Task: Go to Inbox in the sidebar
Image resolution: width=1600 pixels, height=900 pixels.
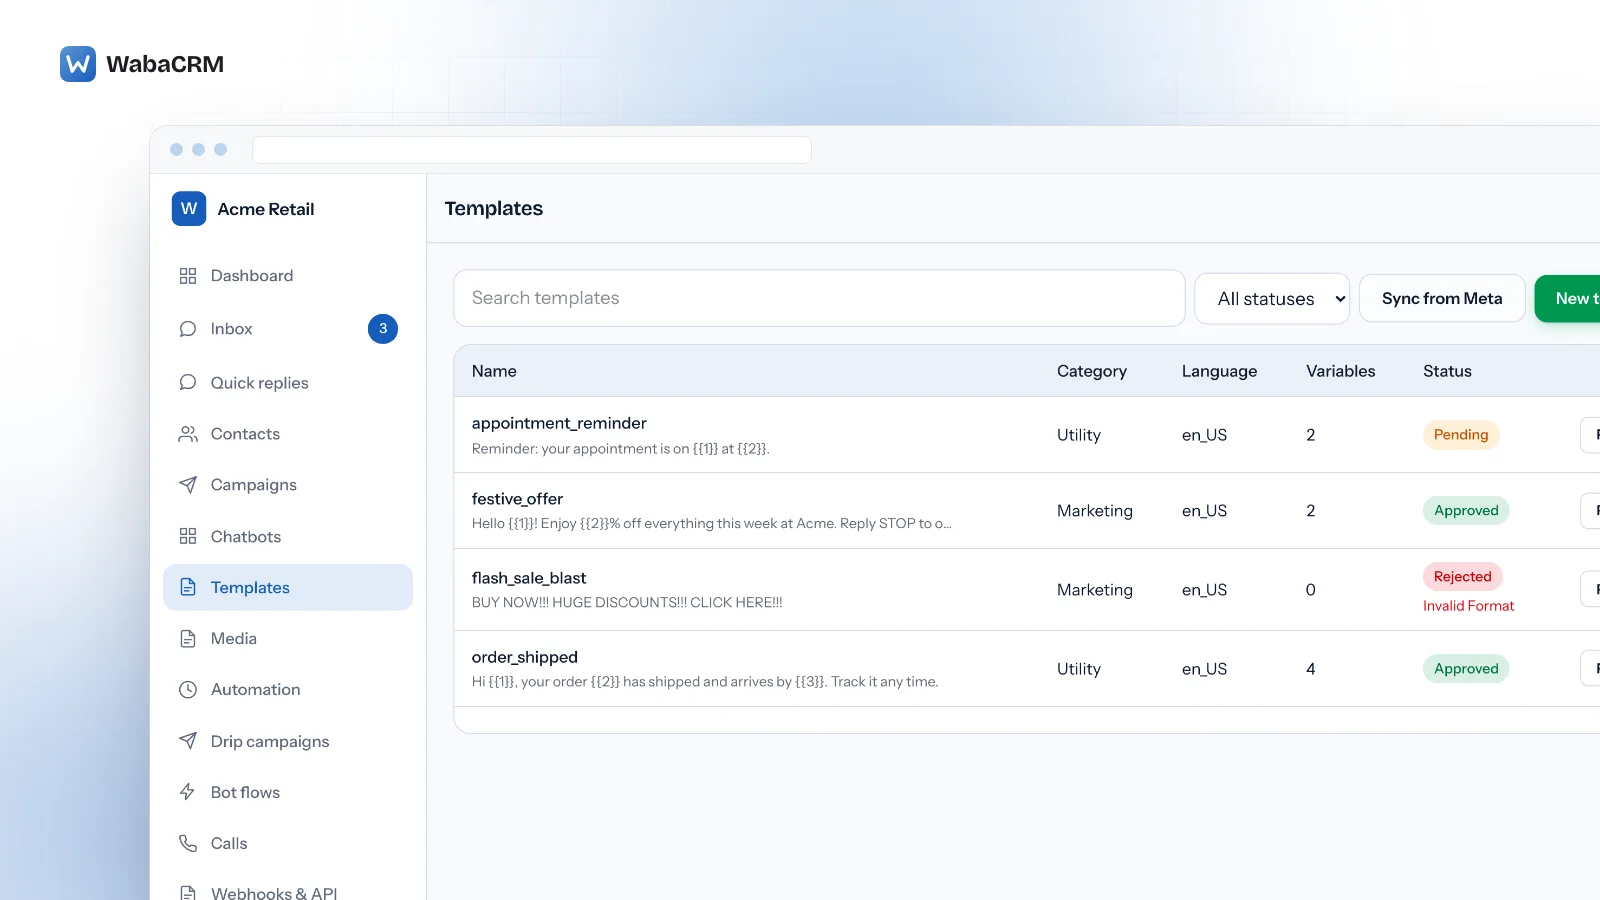Action: pos(288,329)
